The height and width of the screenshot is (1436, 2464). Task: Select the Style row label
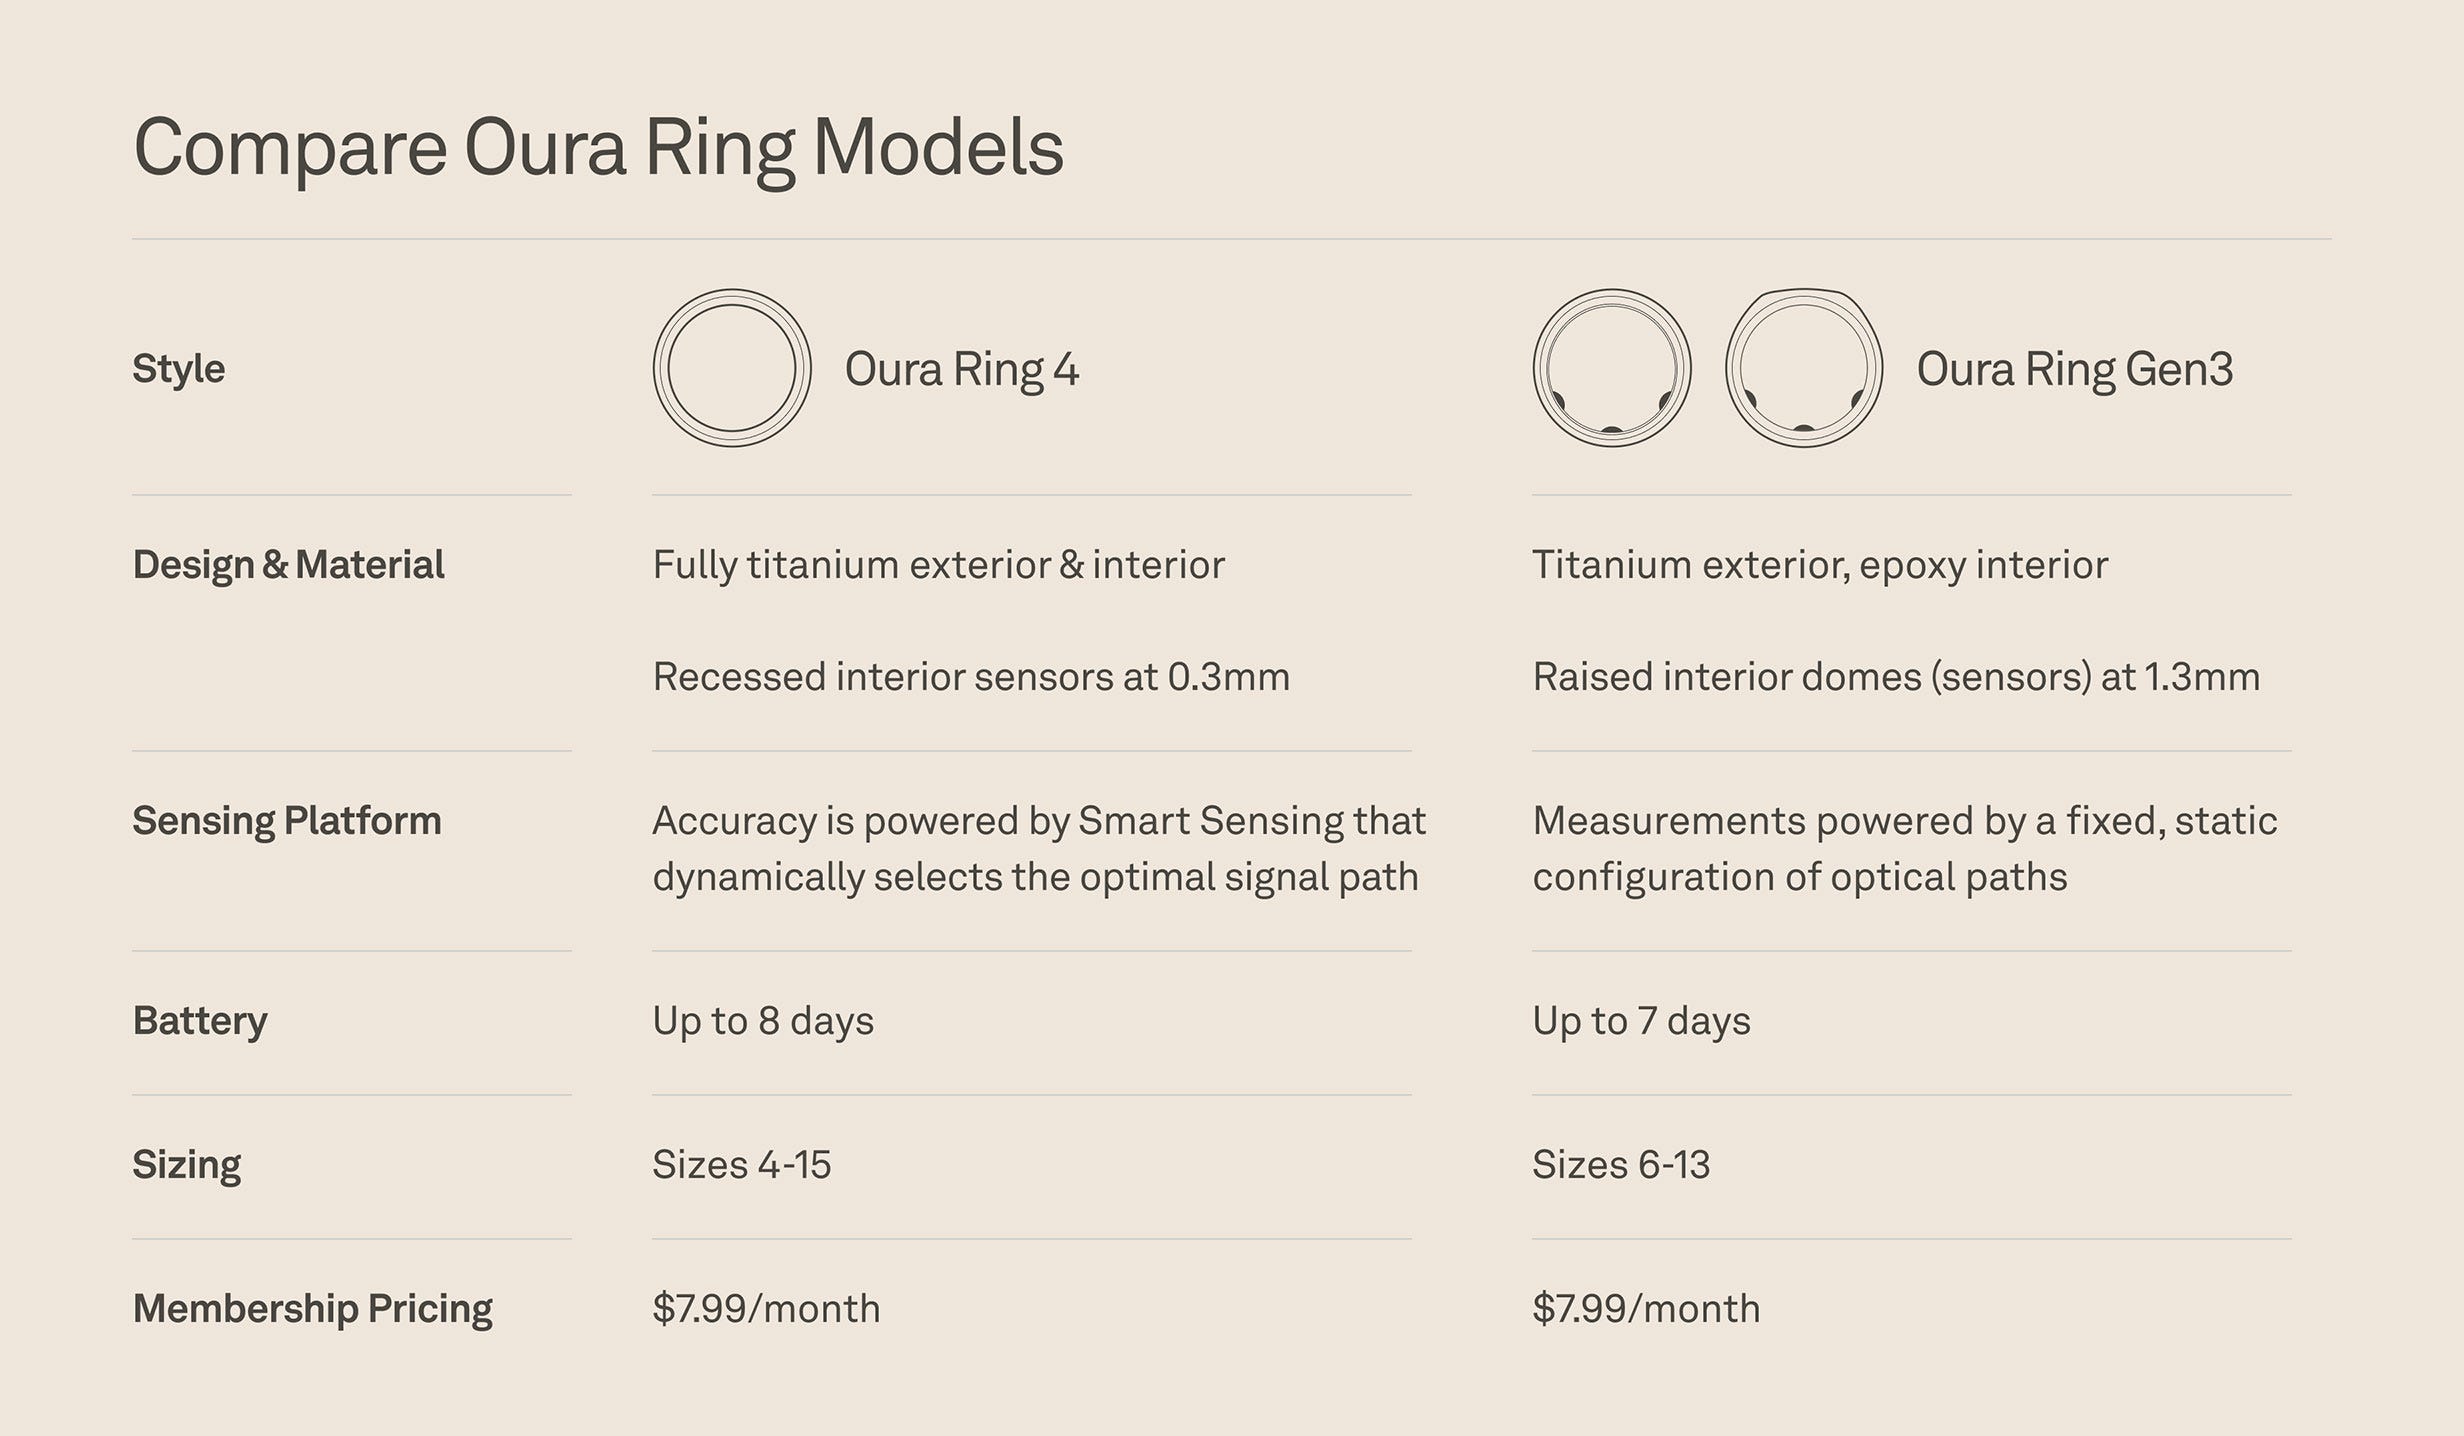pyautogui.click(x=179, y=369)
